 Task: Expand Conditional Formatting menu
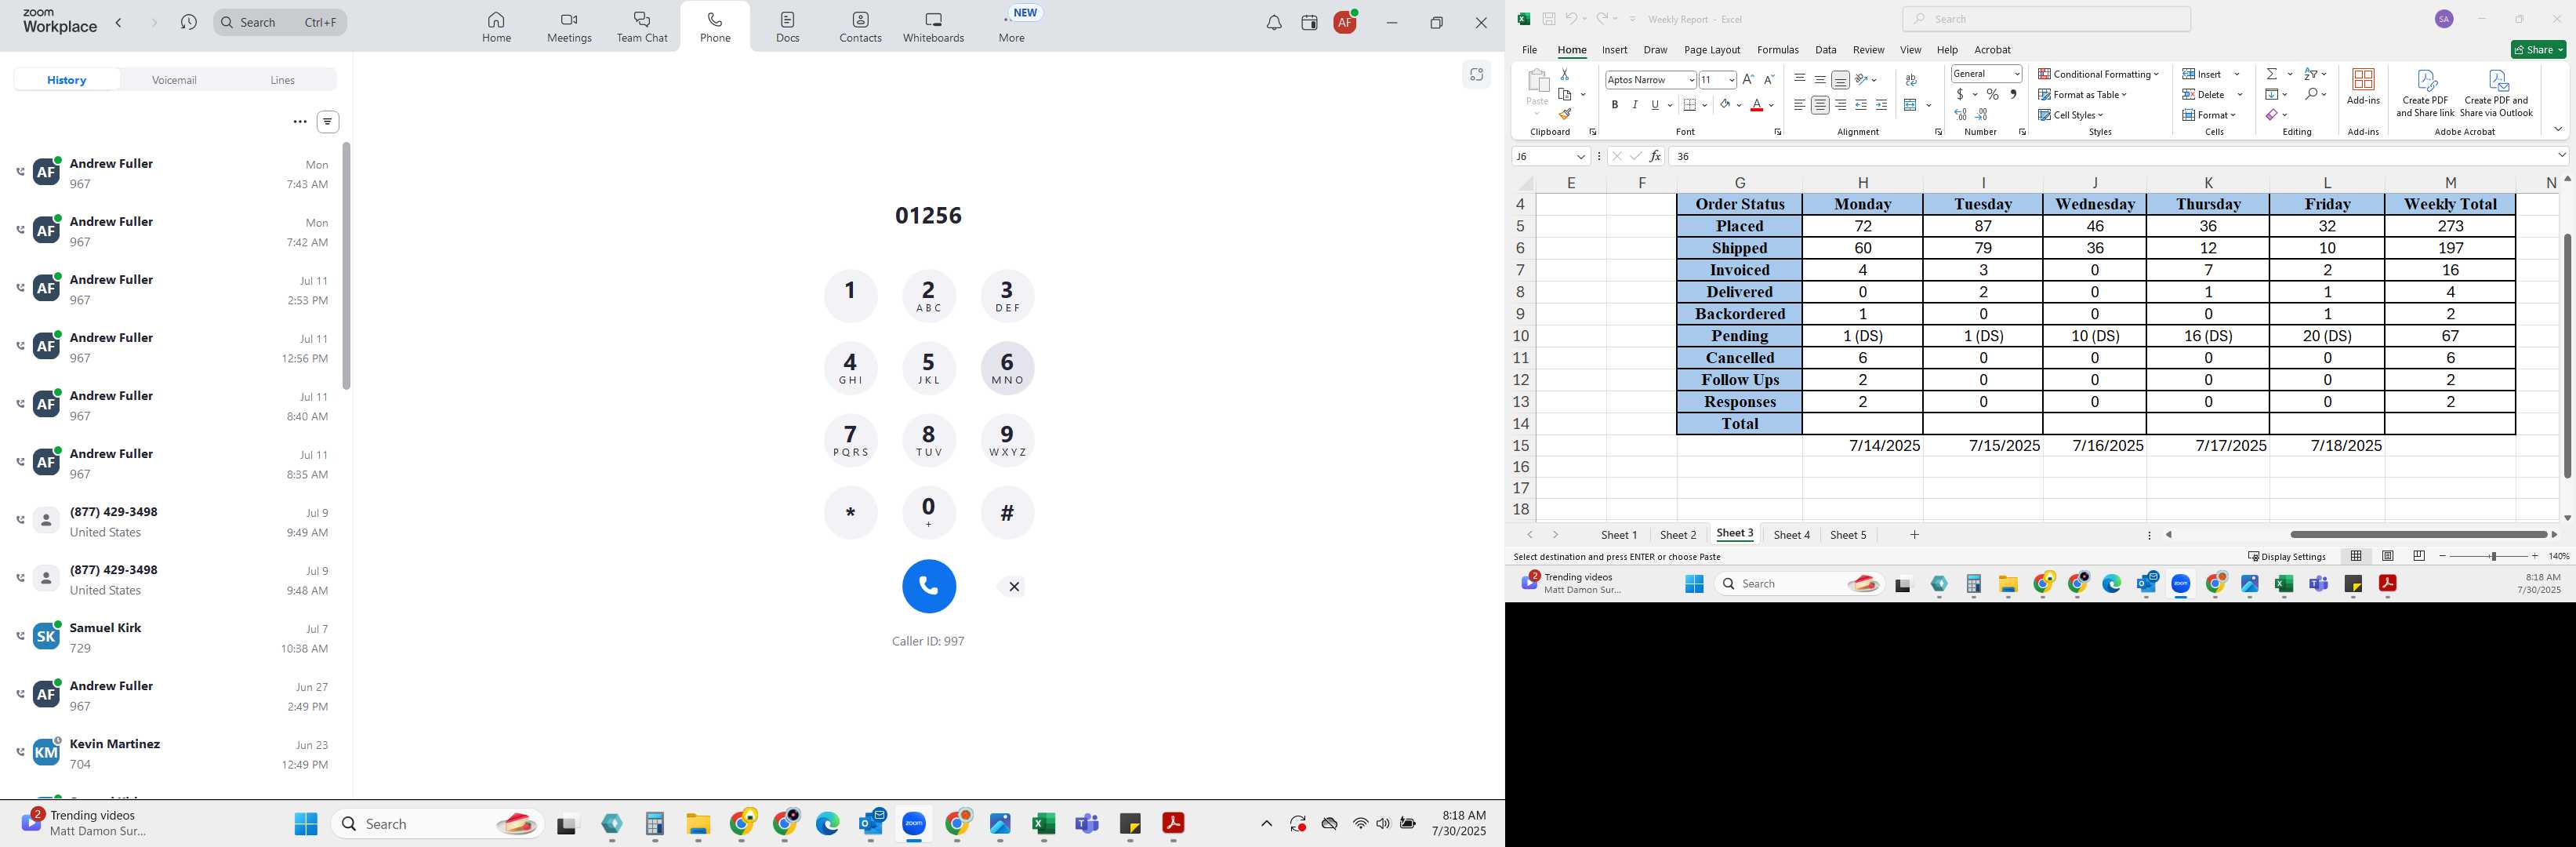[2099, 74]
